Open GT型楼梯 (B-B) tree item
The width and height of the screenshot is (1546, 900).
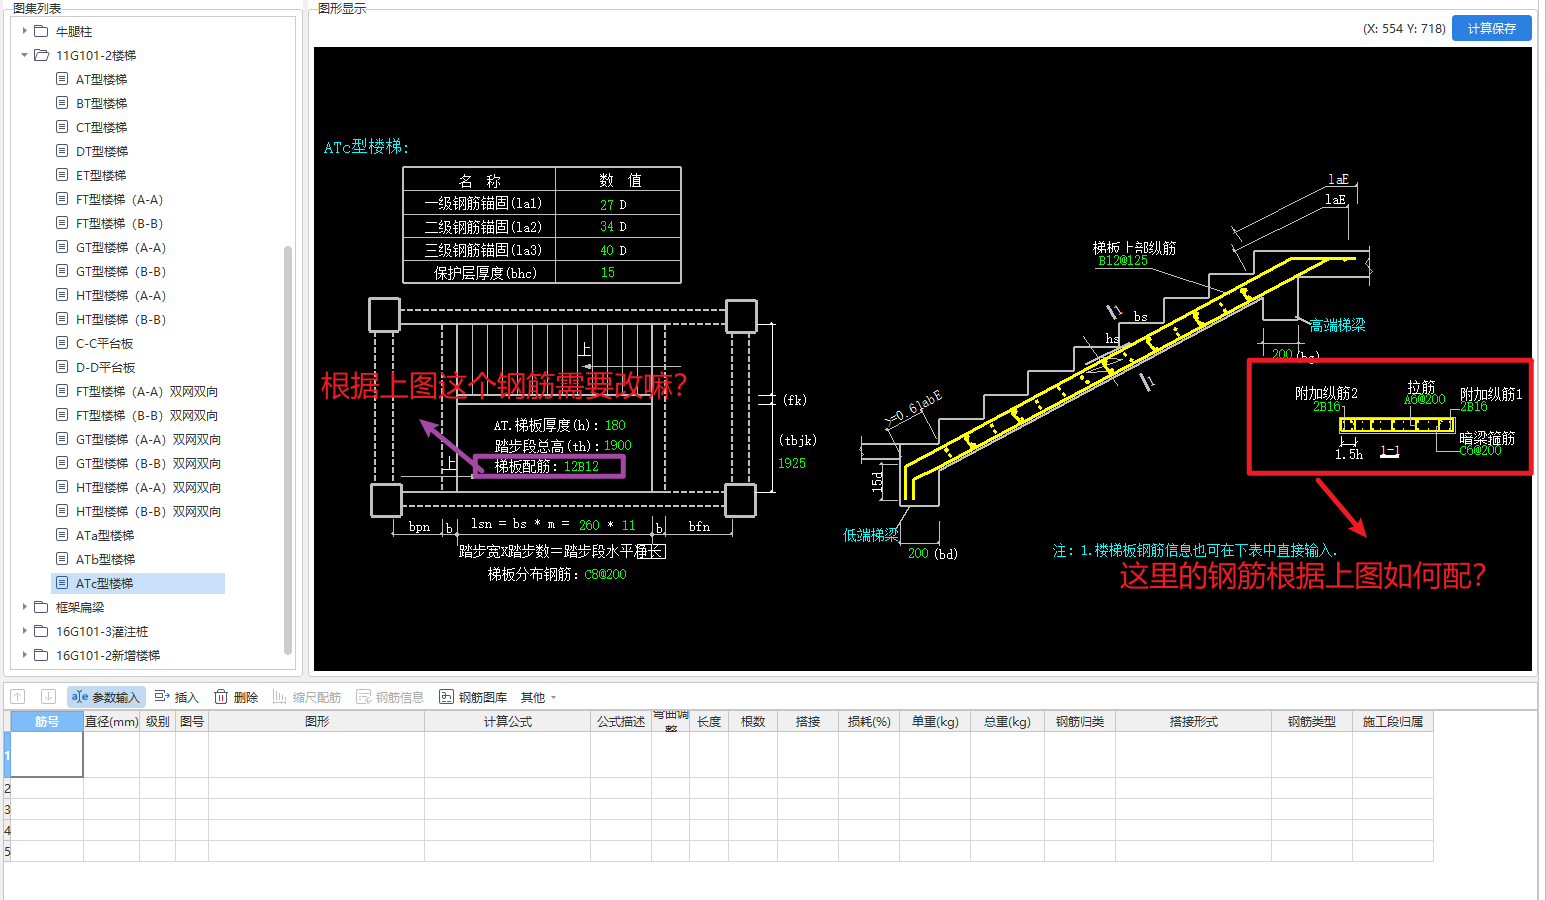click(x=121, y=271)
